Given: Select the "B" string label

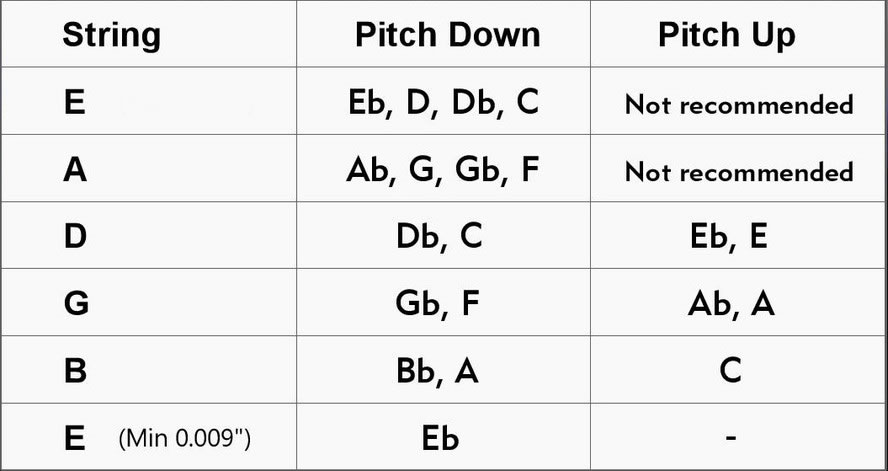Looking at the screenshot, I should pos(74,371).
